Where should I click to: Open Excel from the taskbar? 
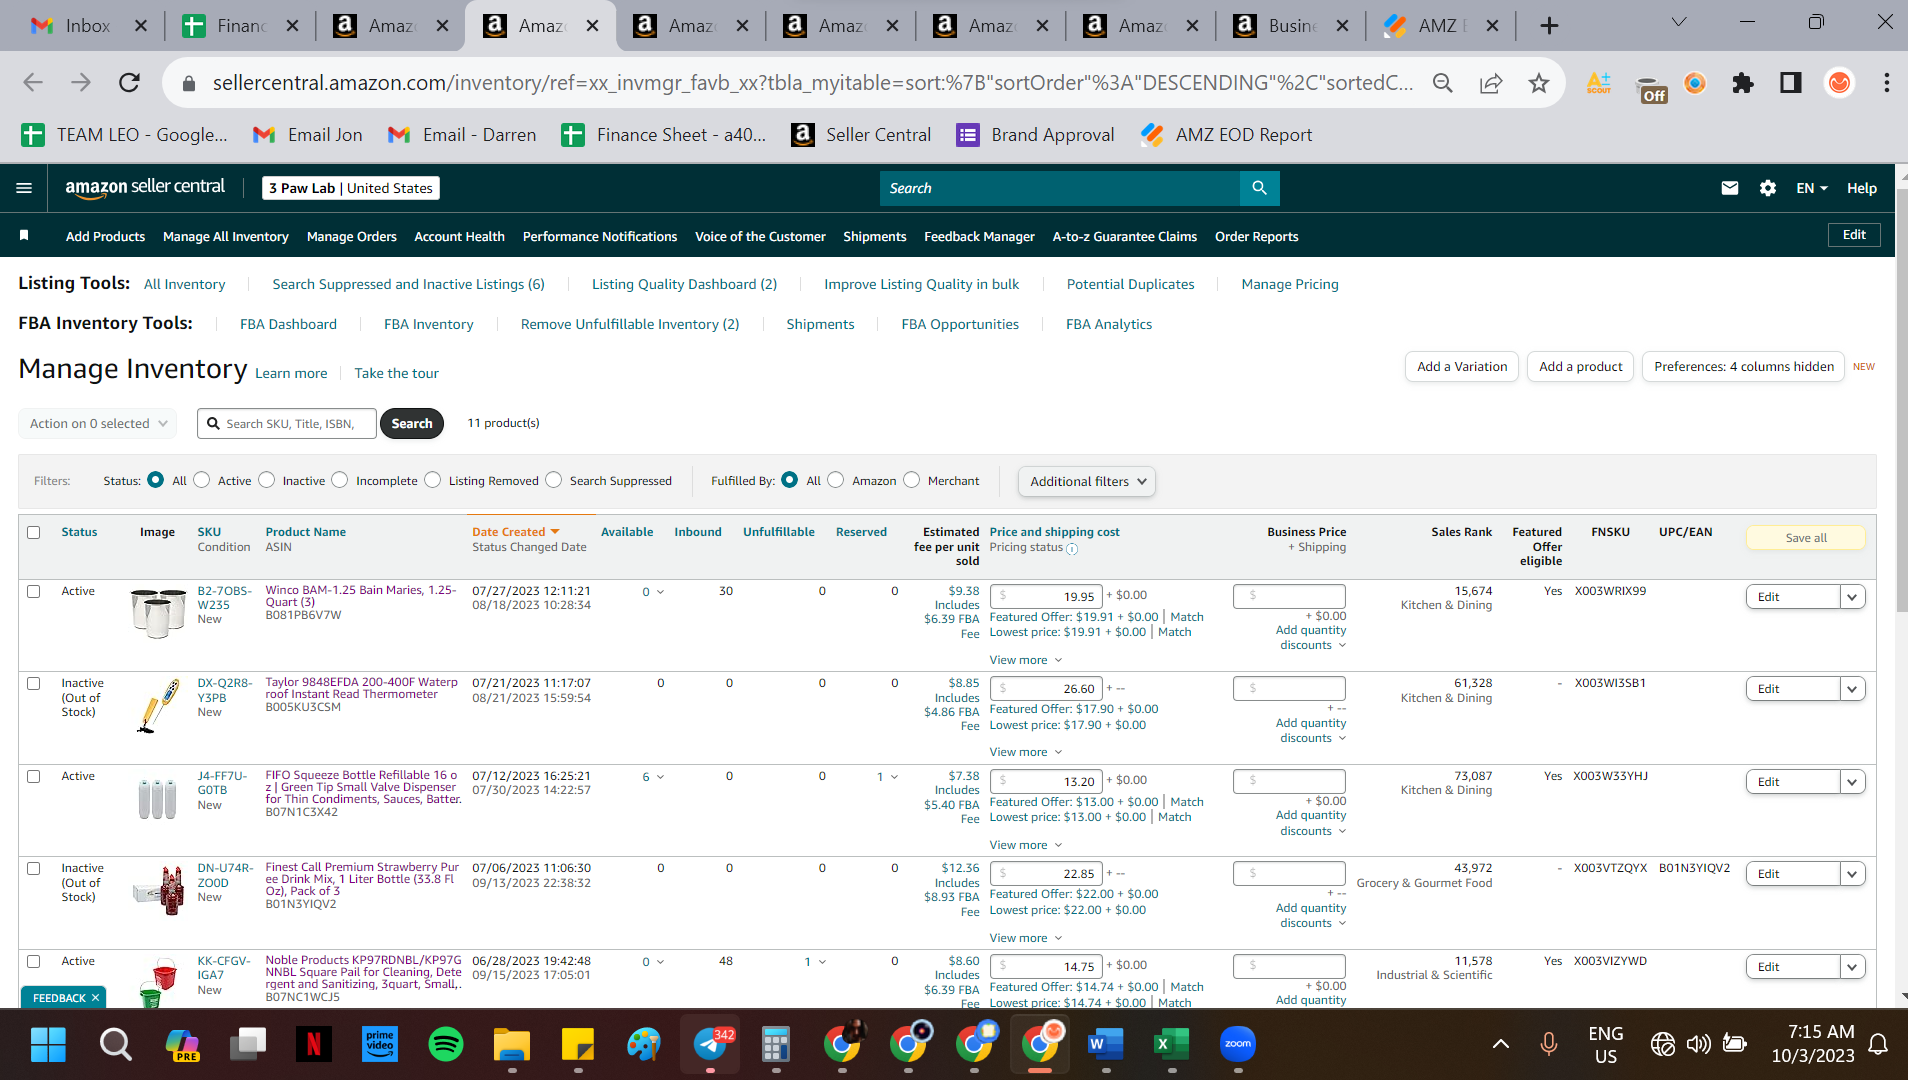(1170, 1045)
